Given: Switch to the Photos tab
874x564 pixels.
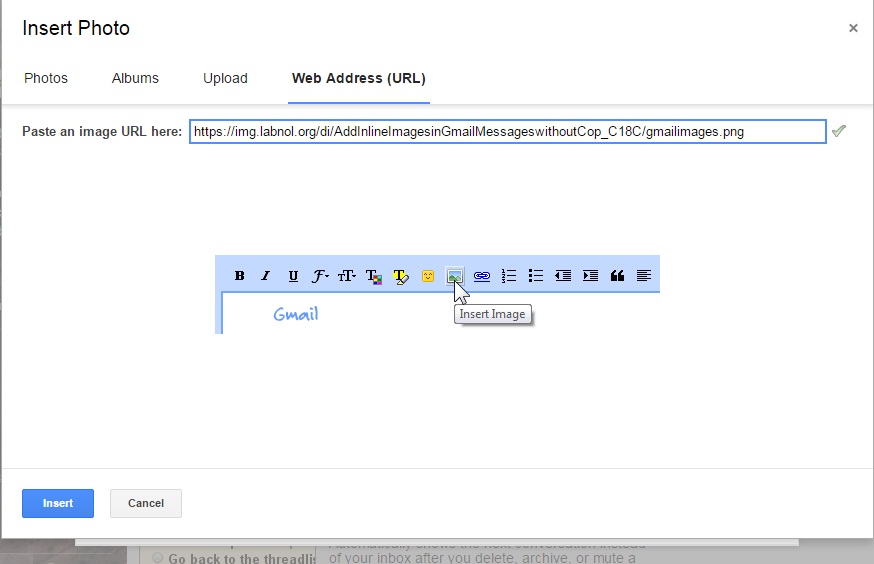Looking at the screenshot, I should click(46, 78).
